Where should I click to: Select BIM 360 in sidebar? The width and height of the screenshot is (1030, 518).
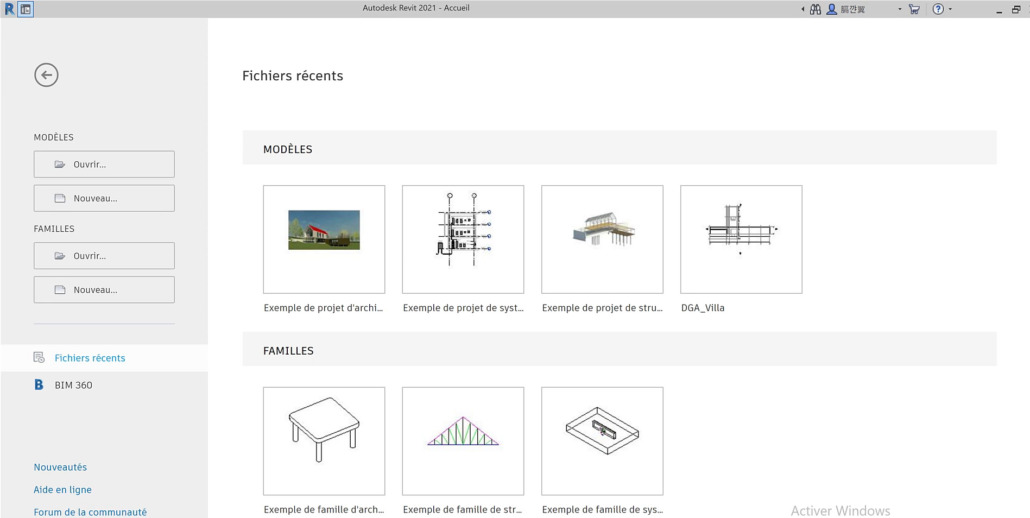(104, 385)
